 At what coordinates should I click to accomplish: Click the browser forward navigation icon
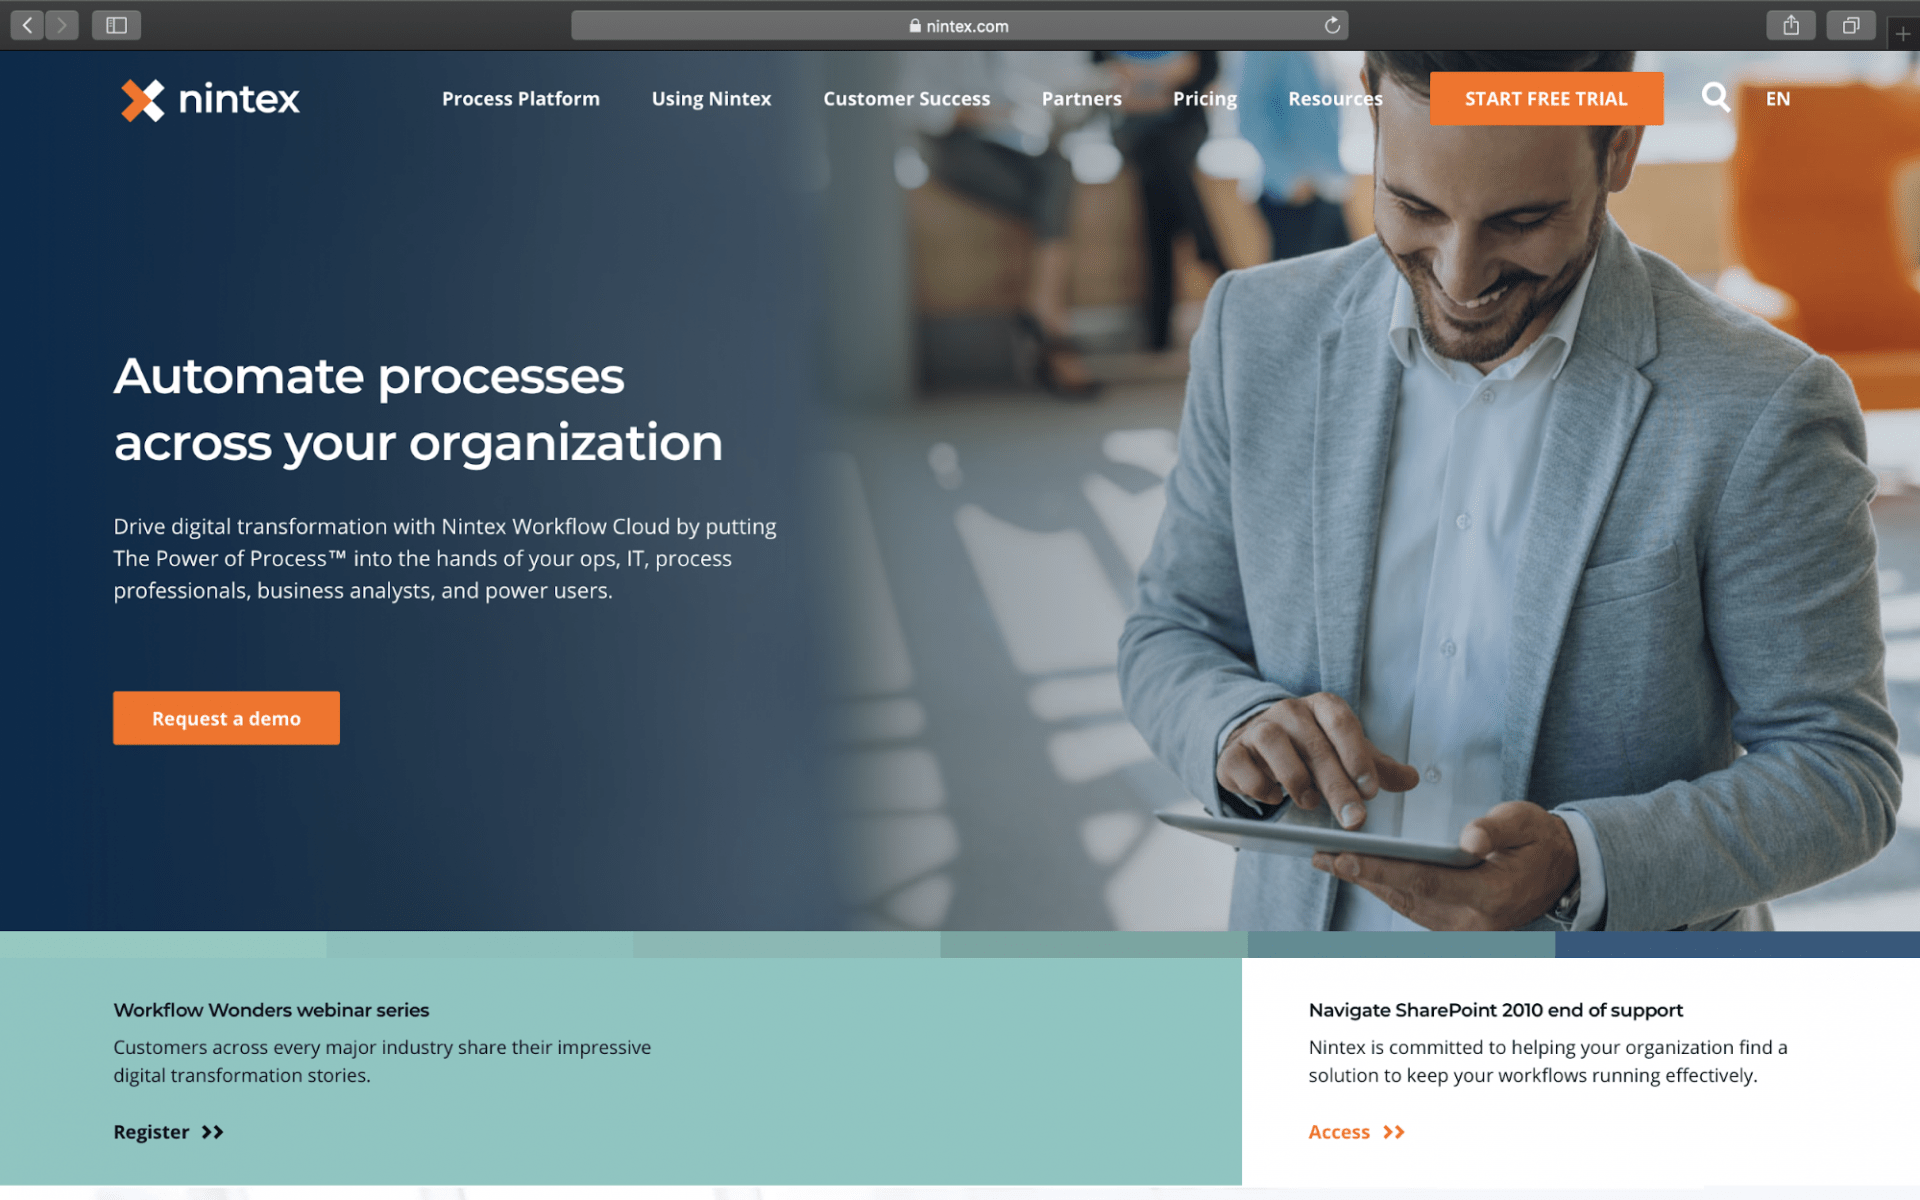pyautogui.click(x=59, y=24)
